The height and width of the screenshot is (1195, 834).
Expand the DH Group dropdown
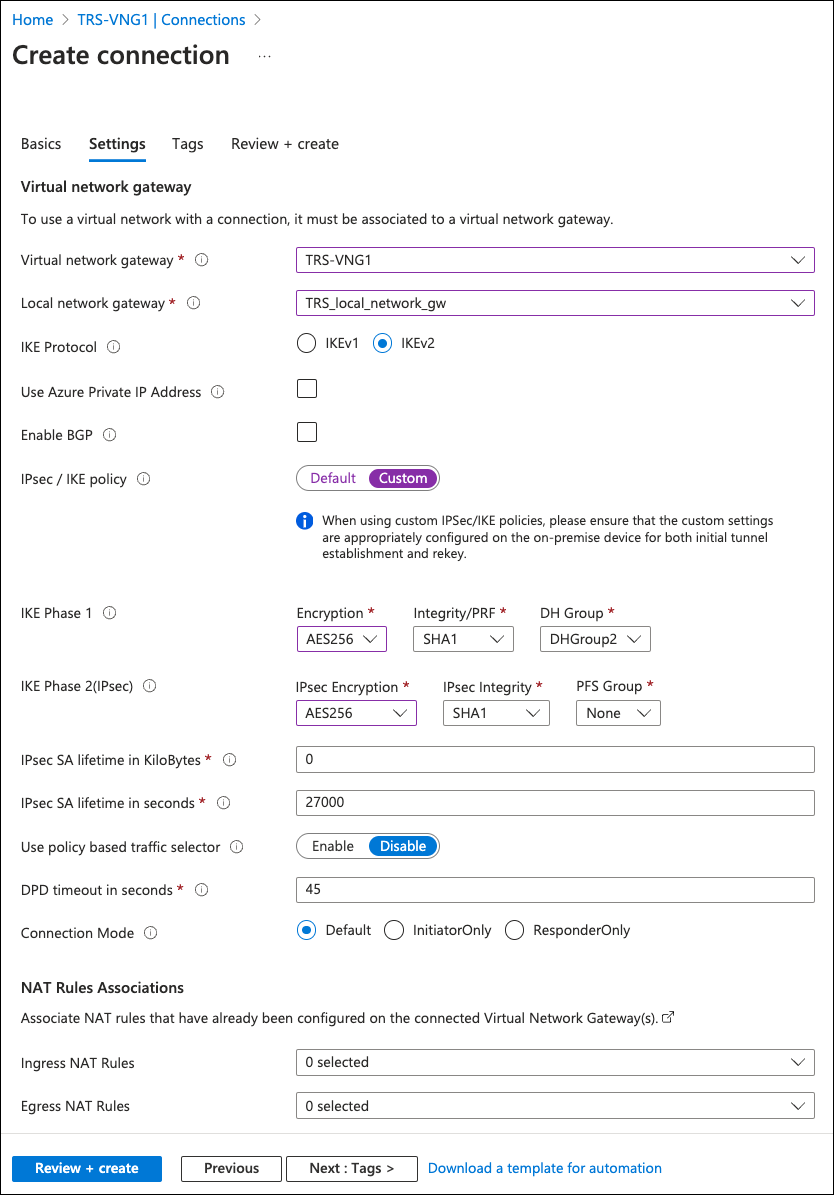595,639
